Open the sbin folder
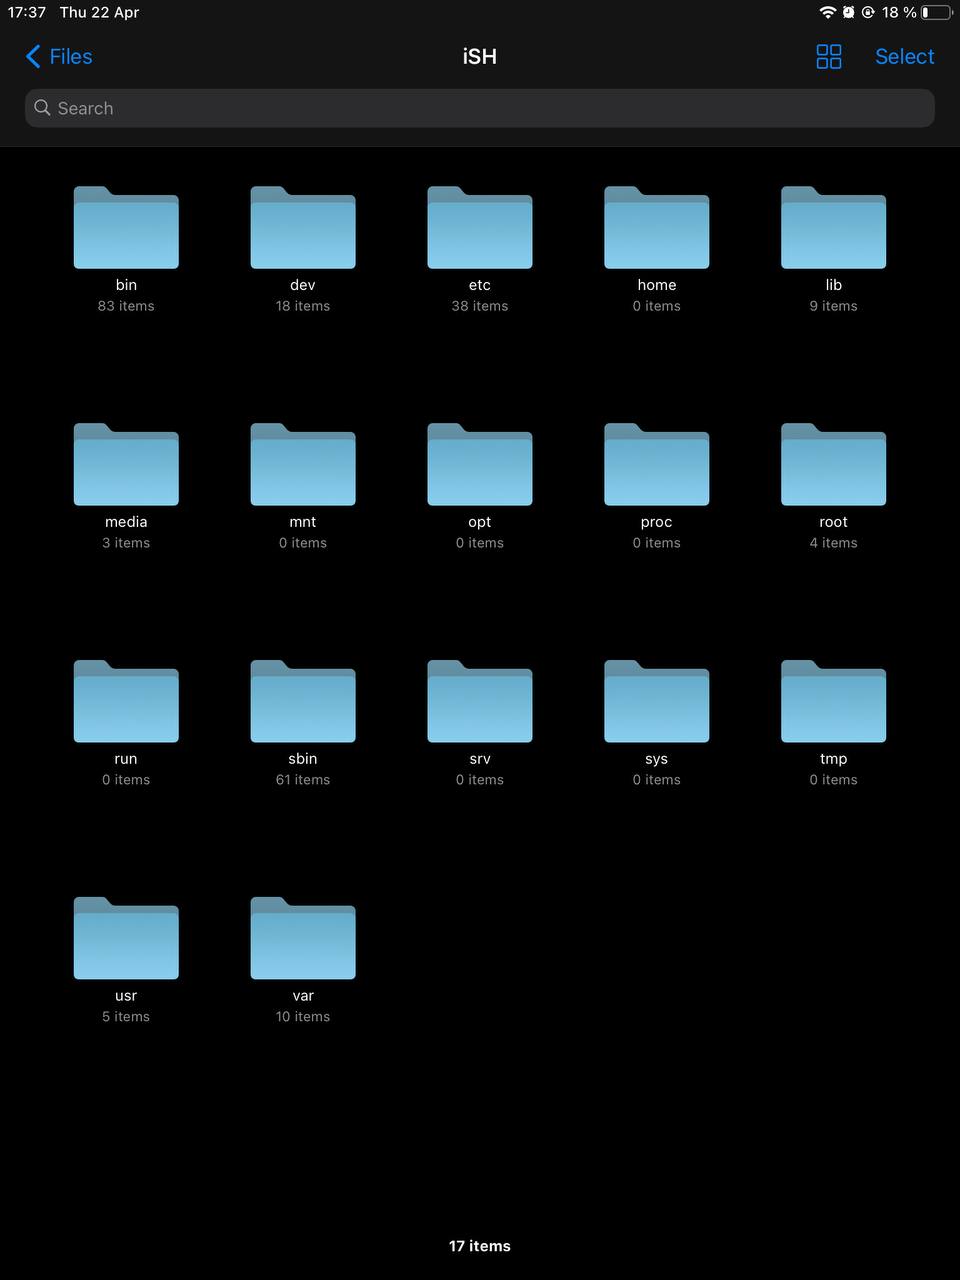960x1280 pixels. (x=303, y=702)
